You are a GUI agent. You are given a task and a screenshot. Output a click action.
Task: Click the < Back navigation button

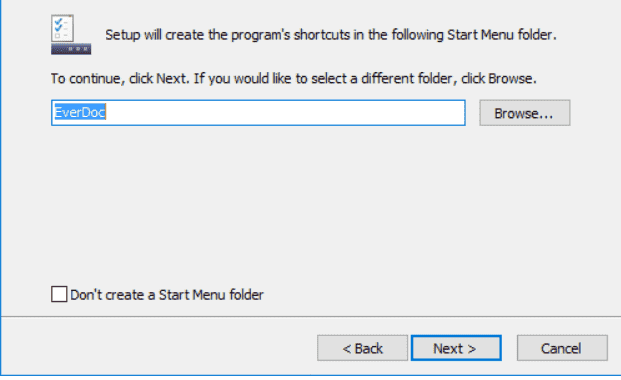[362, 348]
